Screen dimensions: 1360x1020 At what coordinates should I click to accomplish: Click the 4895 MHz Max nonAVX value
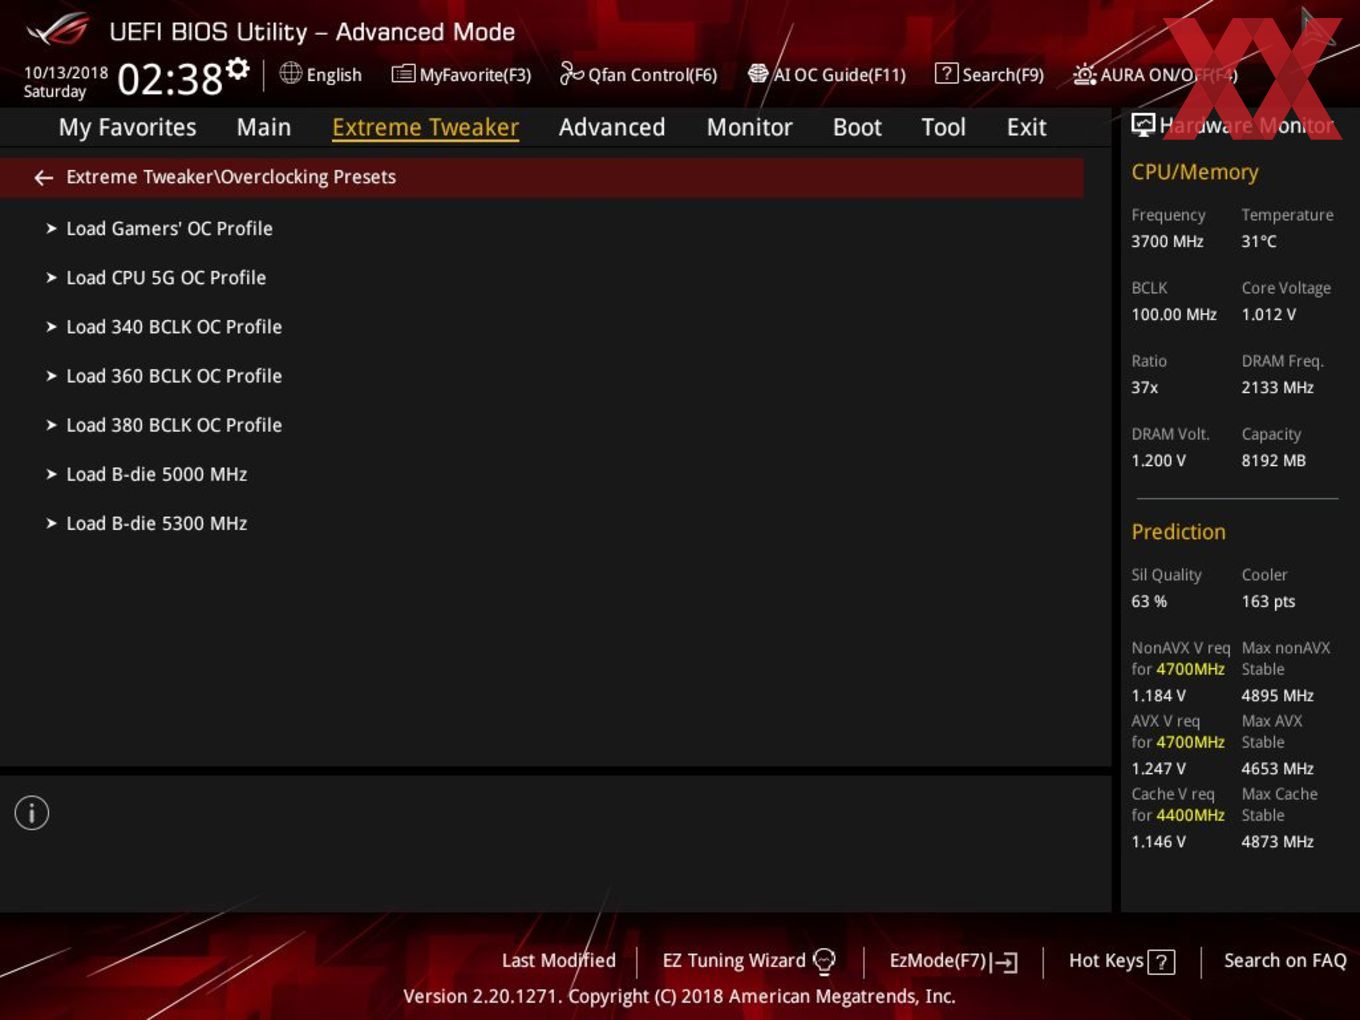pos(1277,695)
